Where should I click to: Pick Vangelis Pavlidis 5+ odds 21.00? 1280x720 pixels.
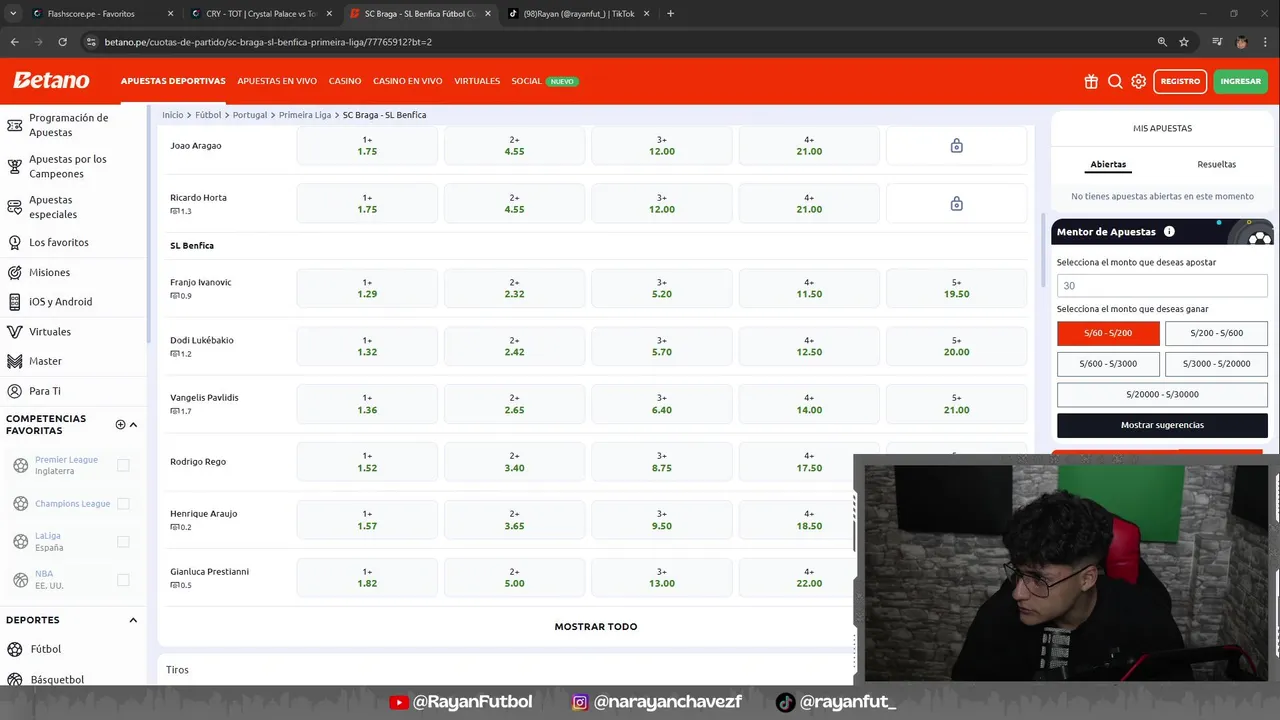pos(956,404)
